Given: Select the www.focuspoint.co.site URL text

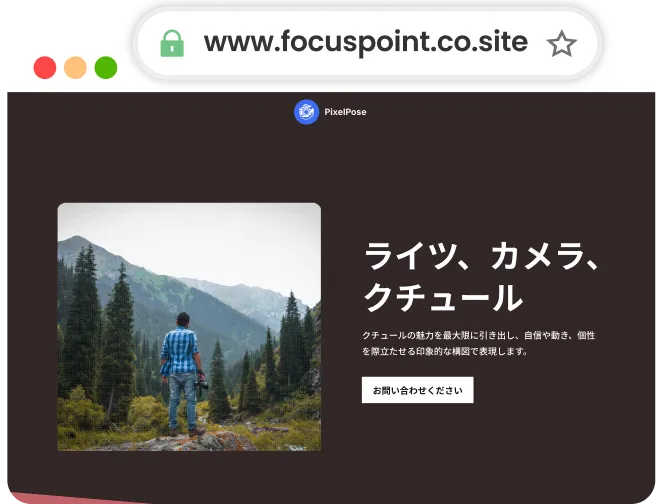Looking at the screenshot, I should 366,42.
